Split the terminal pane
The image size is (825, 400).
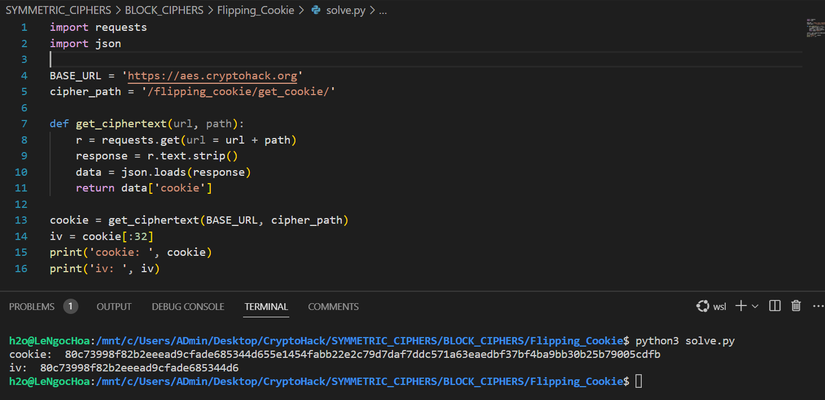coord(774,306)
